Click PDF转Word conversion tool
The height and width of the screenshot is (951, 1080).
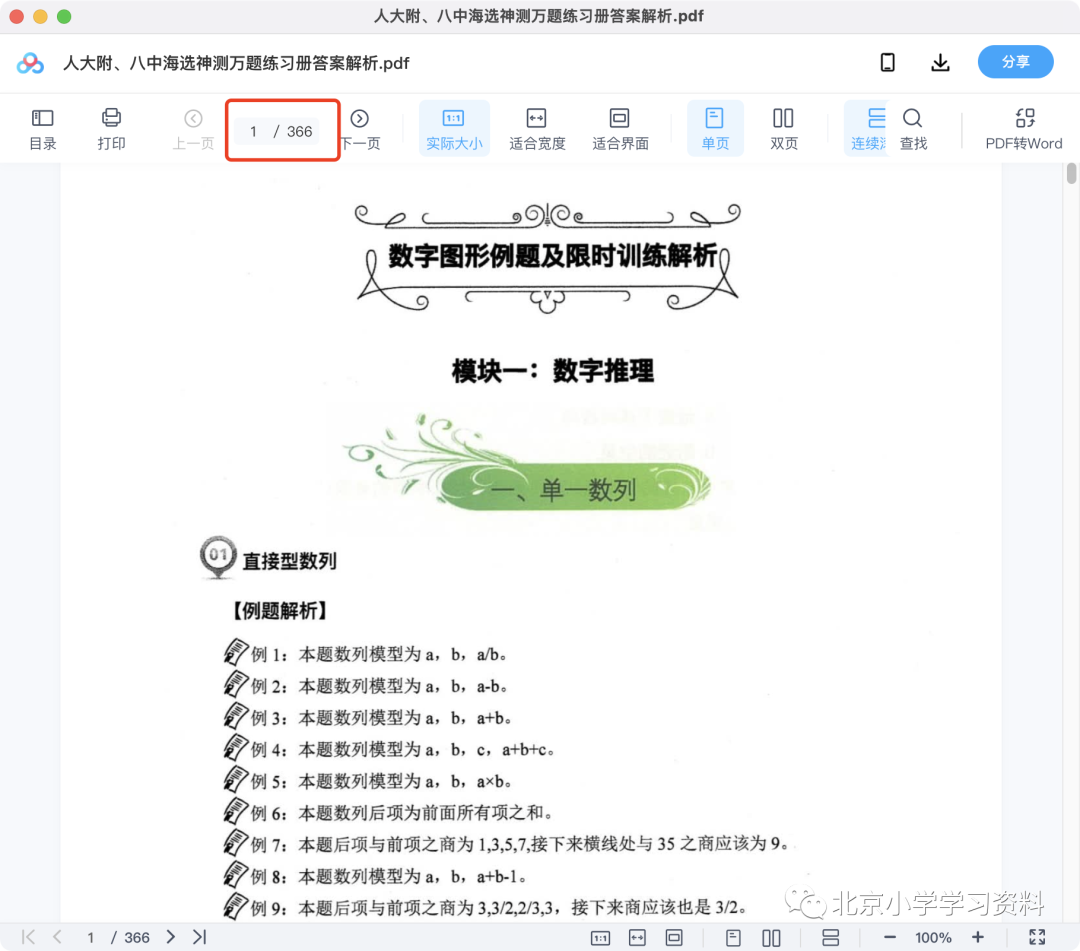pyautogui.click(x=1024, y=129)
